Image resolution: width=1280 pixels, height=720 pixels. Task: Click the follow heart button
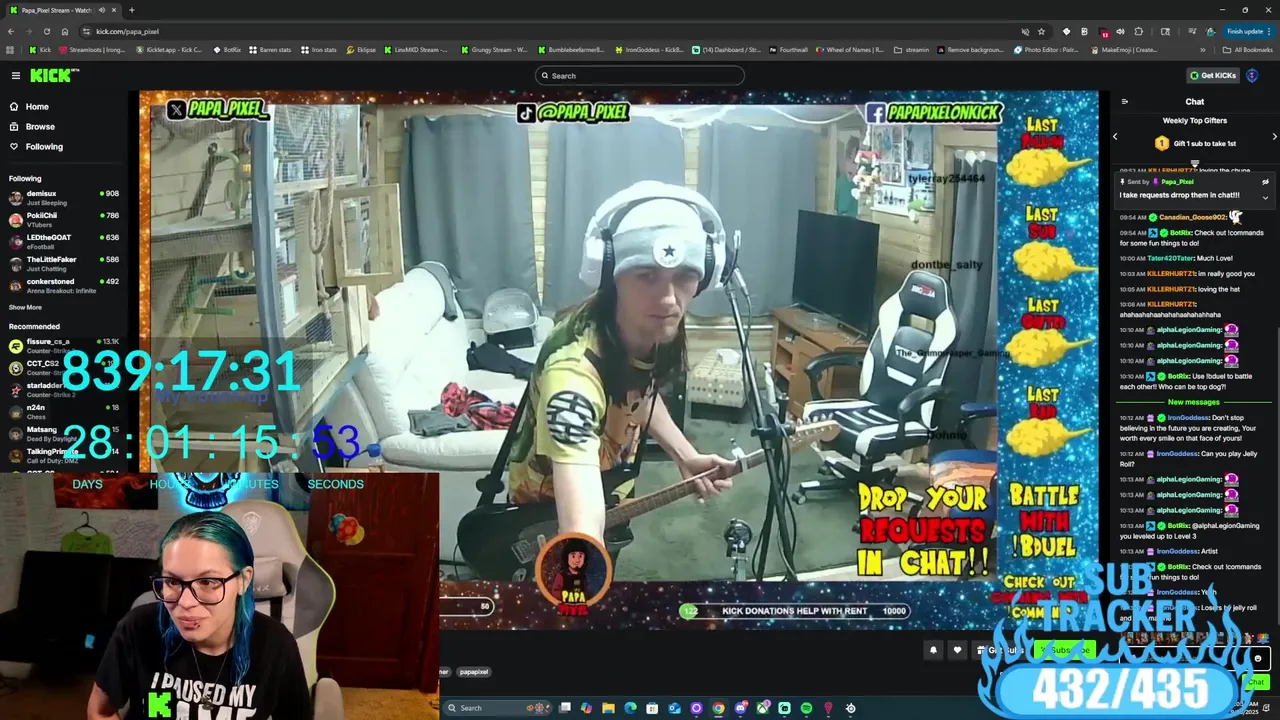[957, 650]
